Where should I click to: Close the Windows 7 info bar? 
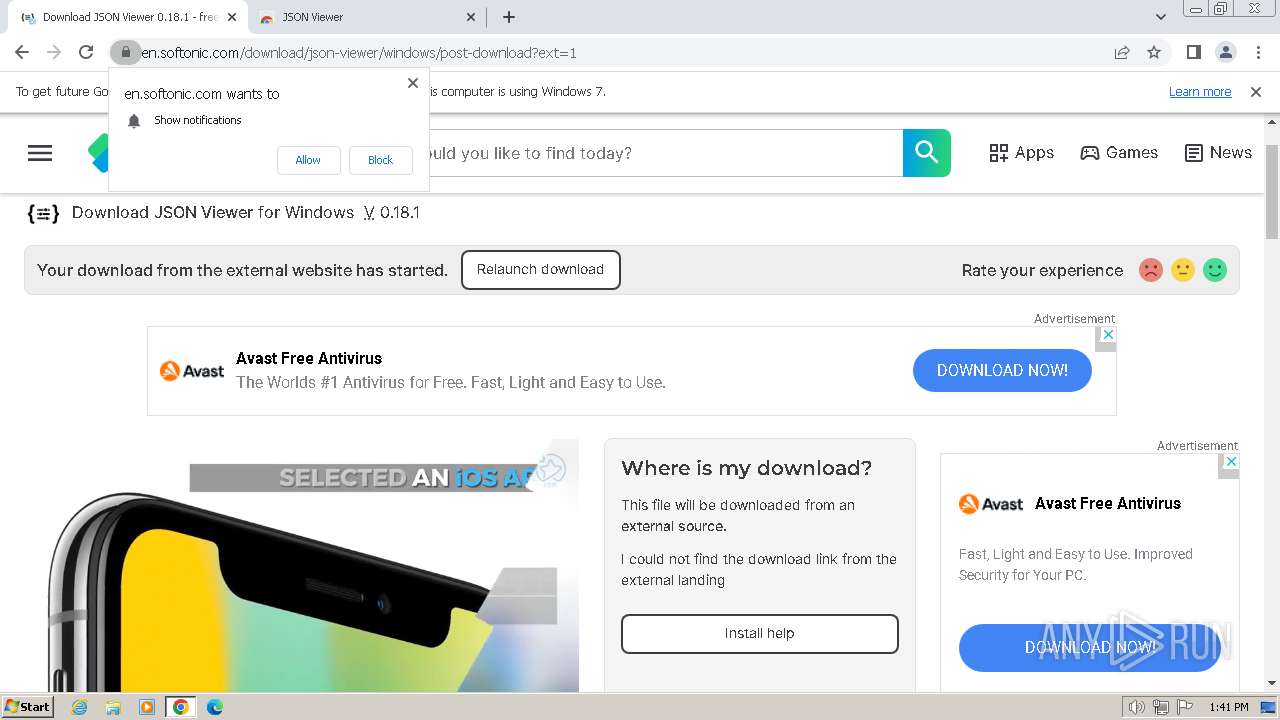(x=1256, y=92)
